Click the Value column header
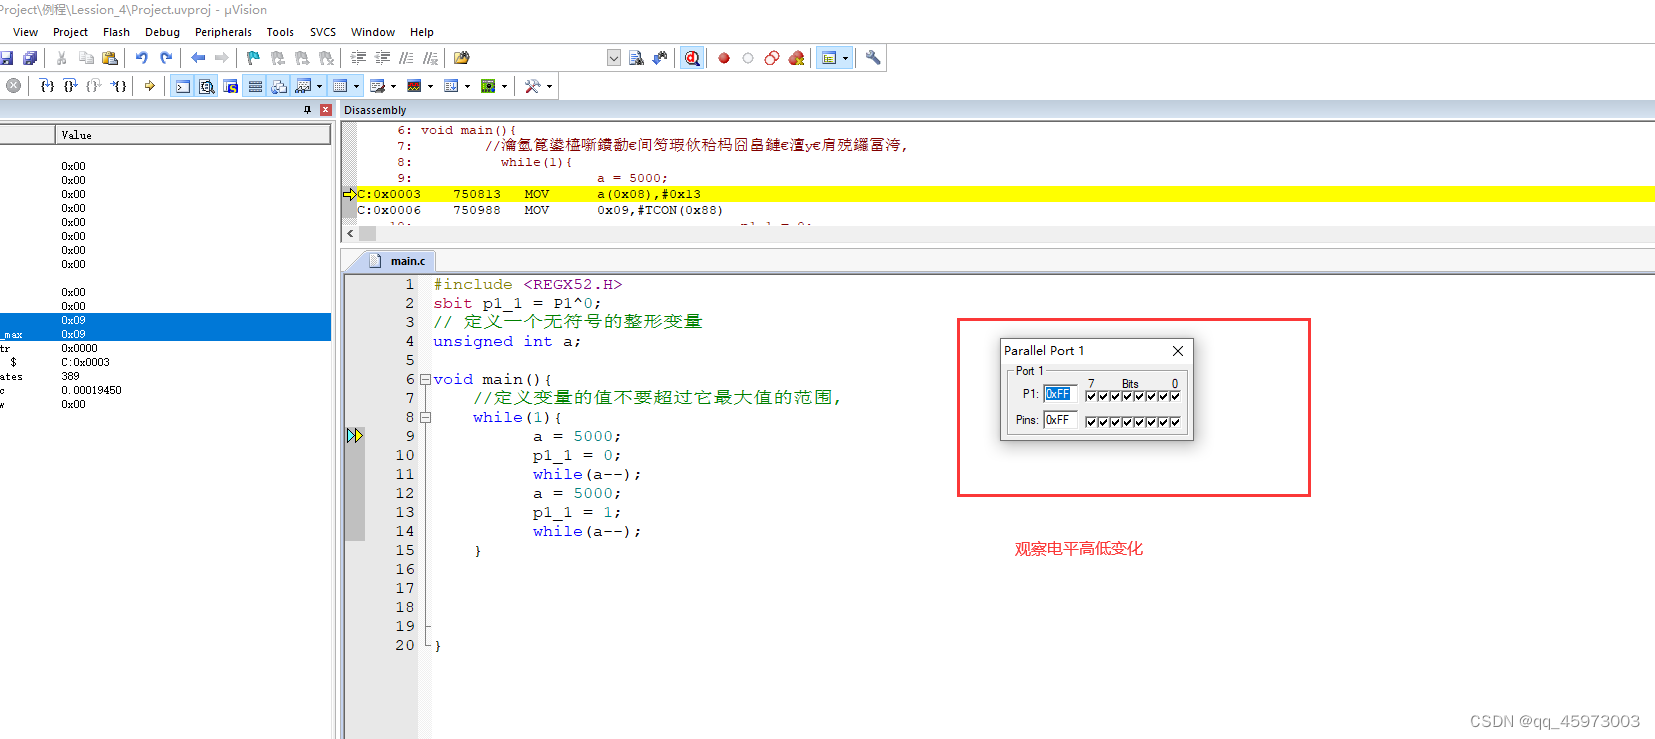Image resolution: width=1655 pixels, height=739 pixels. (193, 135)
